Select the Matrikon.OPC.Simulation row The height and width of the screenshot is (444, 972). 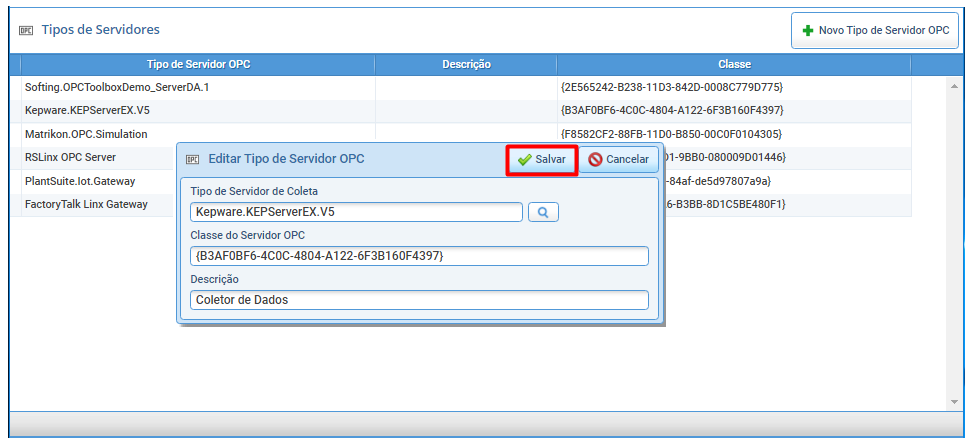460,135
